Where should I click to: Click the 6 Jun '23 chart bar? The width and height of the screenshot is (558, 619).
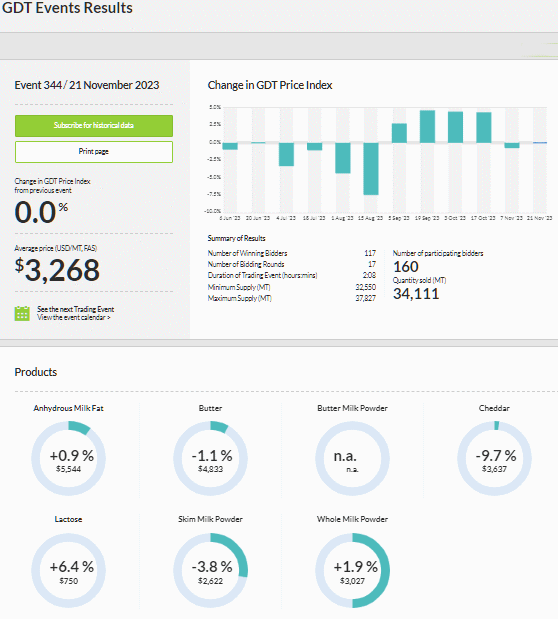(x=230, y=146)
